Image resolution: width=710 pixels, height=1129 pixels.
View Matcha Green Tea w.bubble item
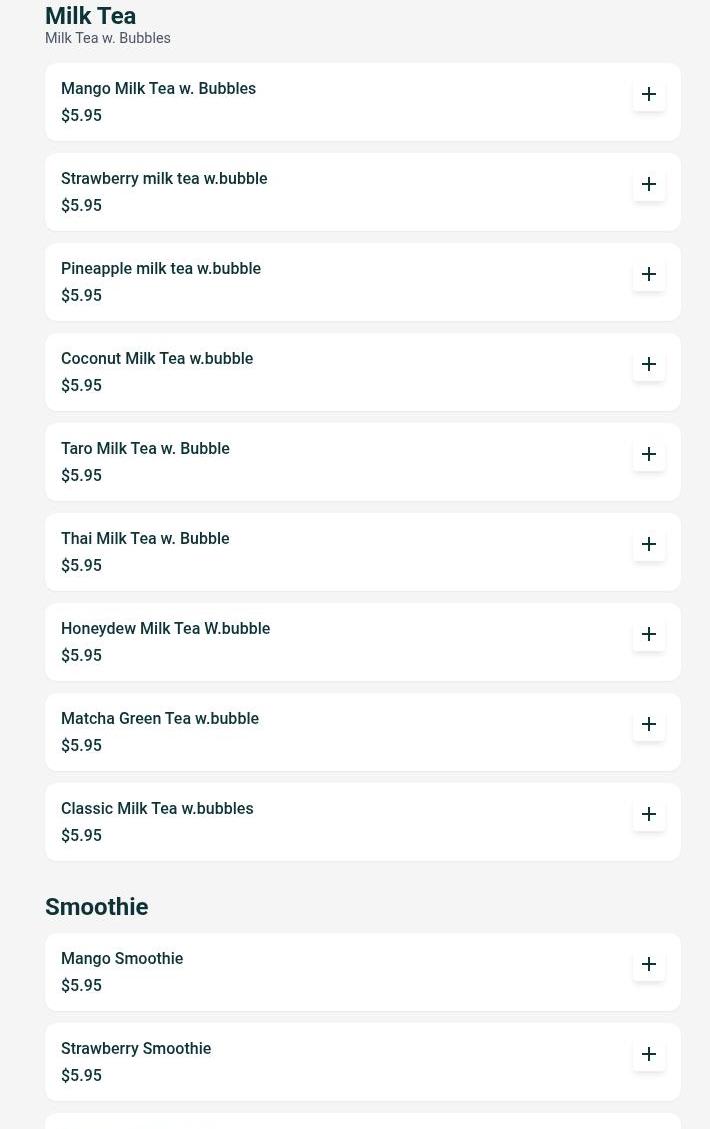point(160,718)
